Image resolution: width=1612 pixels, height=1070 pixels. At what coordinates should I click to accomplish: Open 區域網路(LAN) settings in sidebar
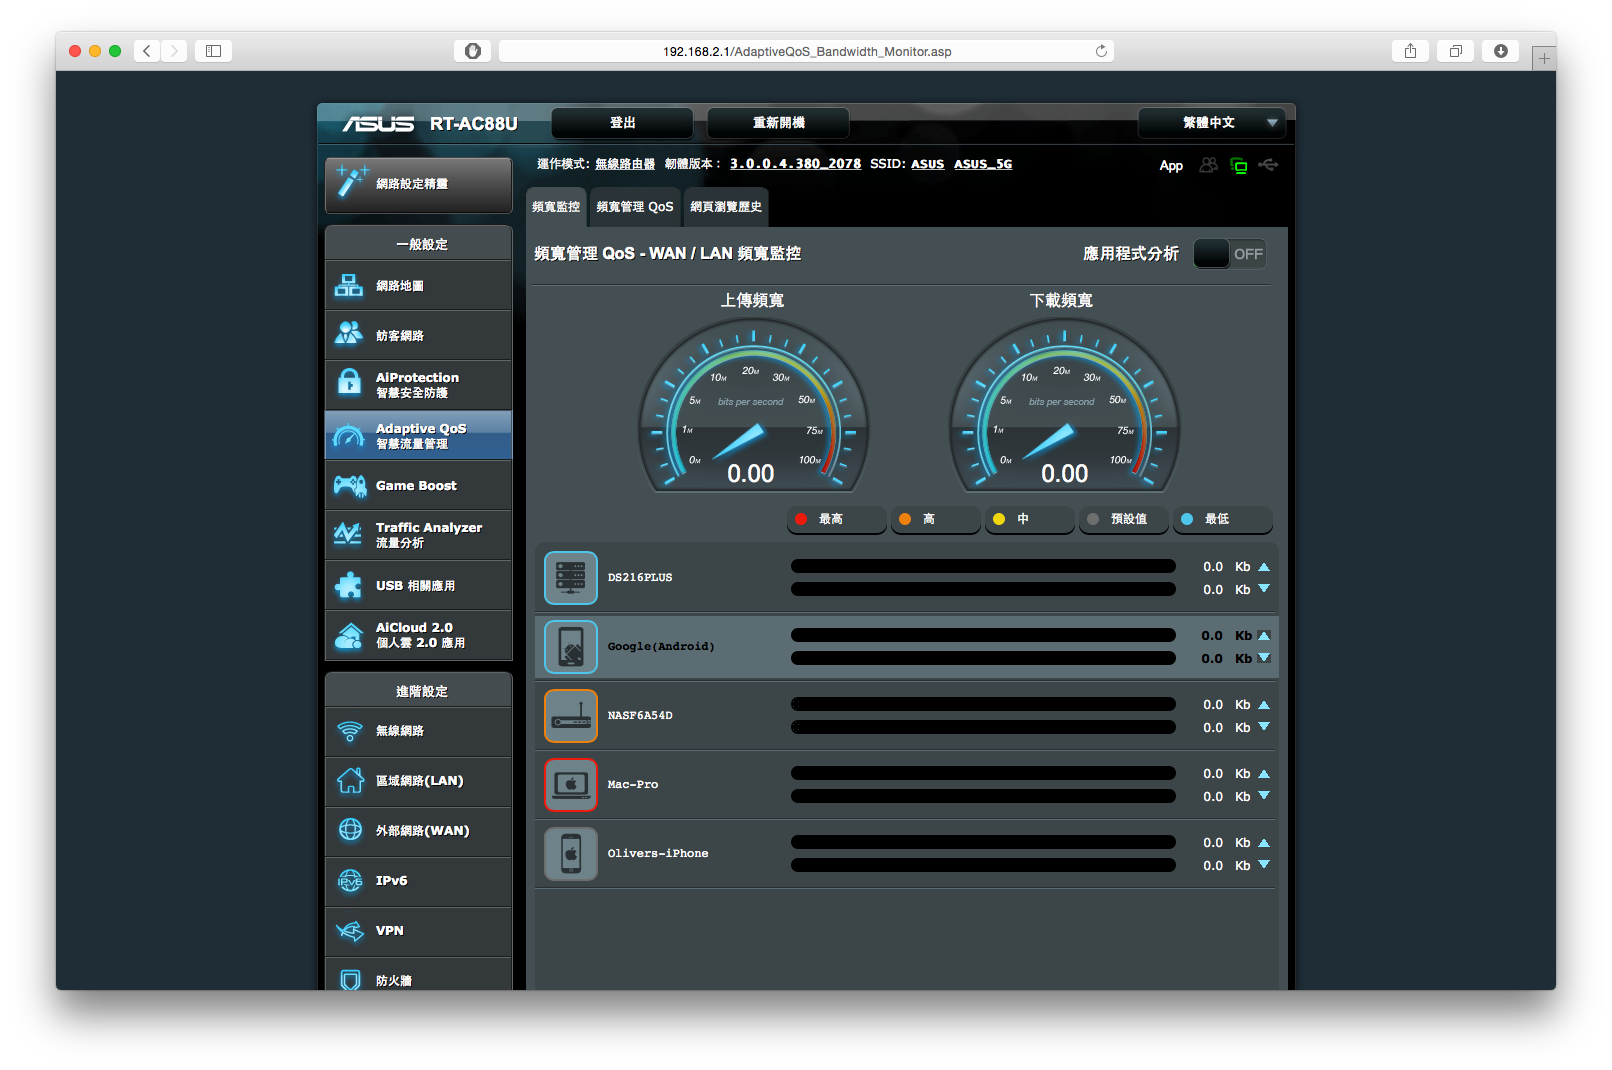(x=418, y=782)
